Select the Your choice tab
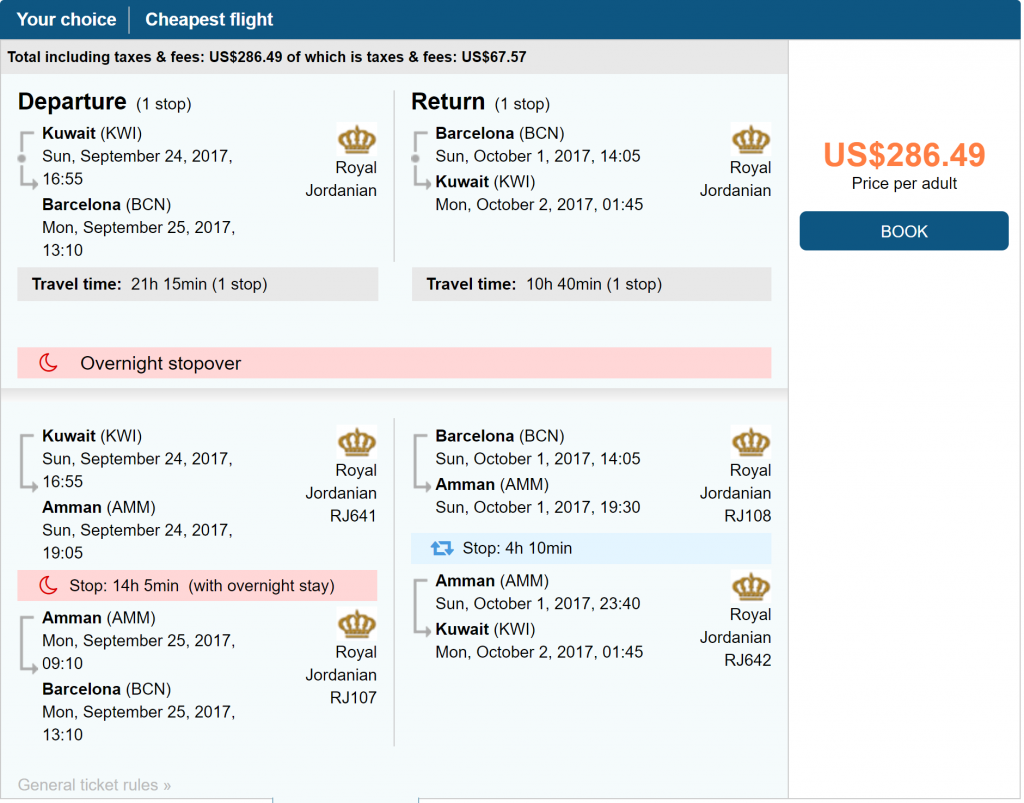The width and height of the screenshot is (1024, 803). tap(66, 20)
